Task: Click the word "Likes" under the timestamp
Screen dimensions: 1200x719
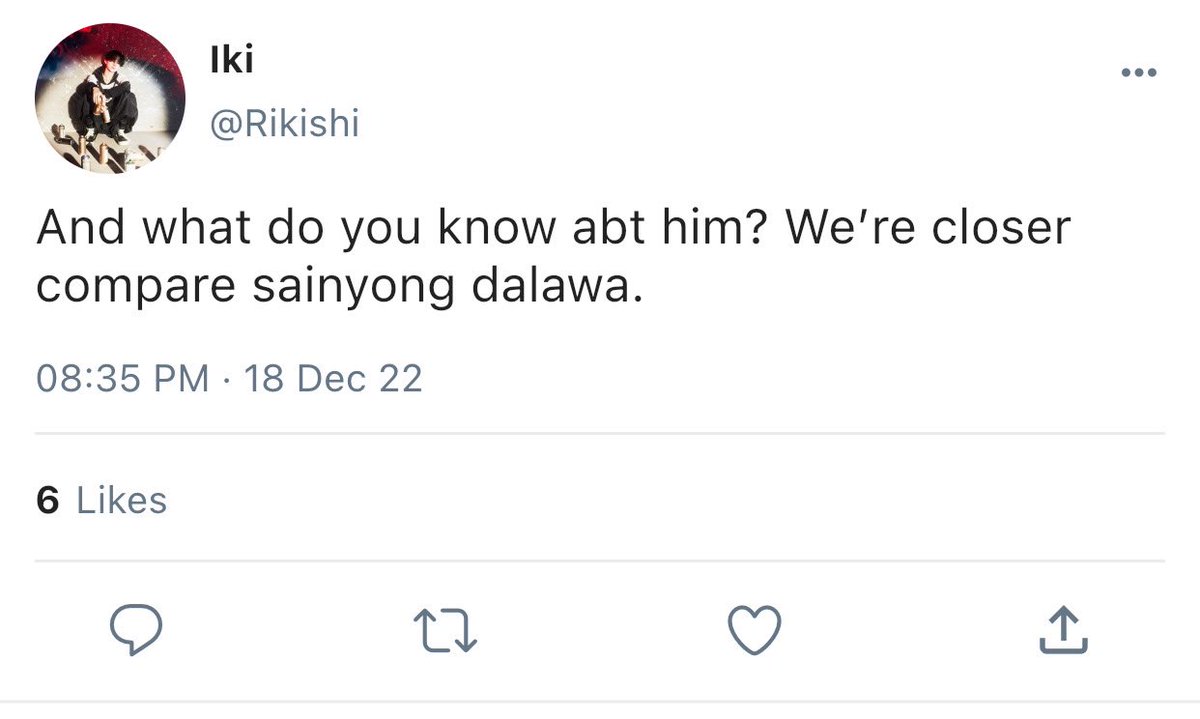Action: click(122, 500)
